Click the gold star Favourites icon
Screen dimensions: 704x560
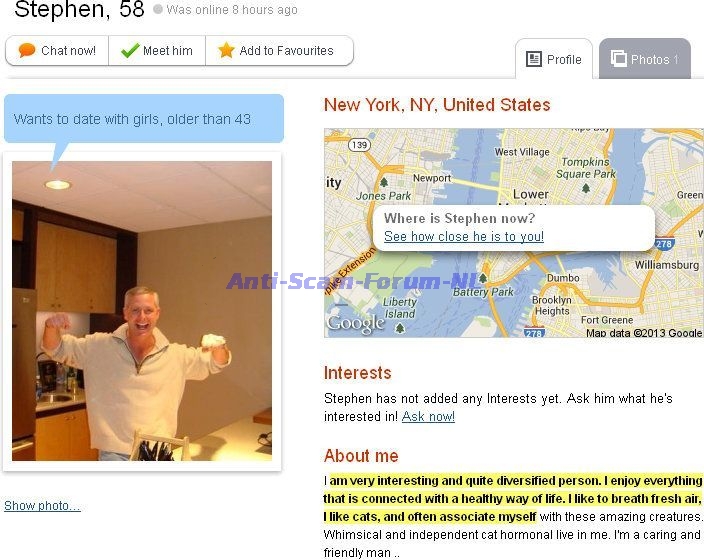(x=226, y=50)
